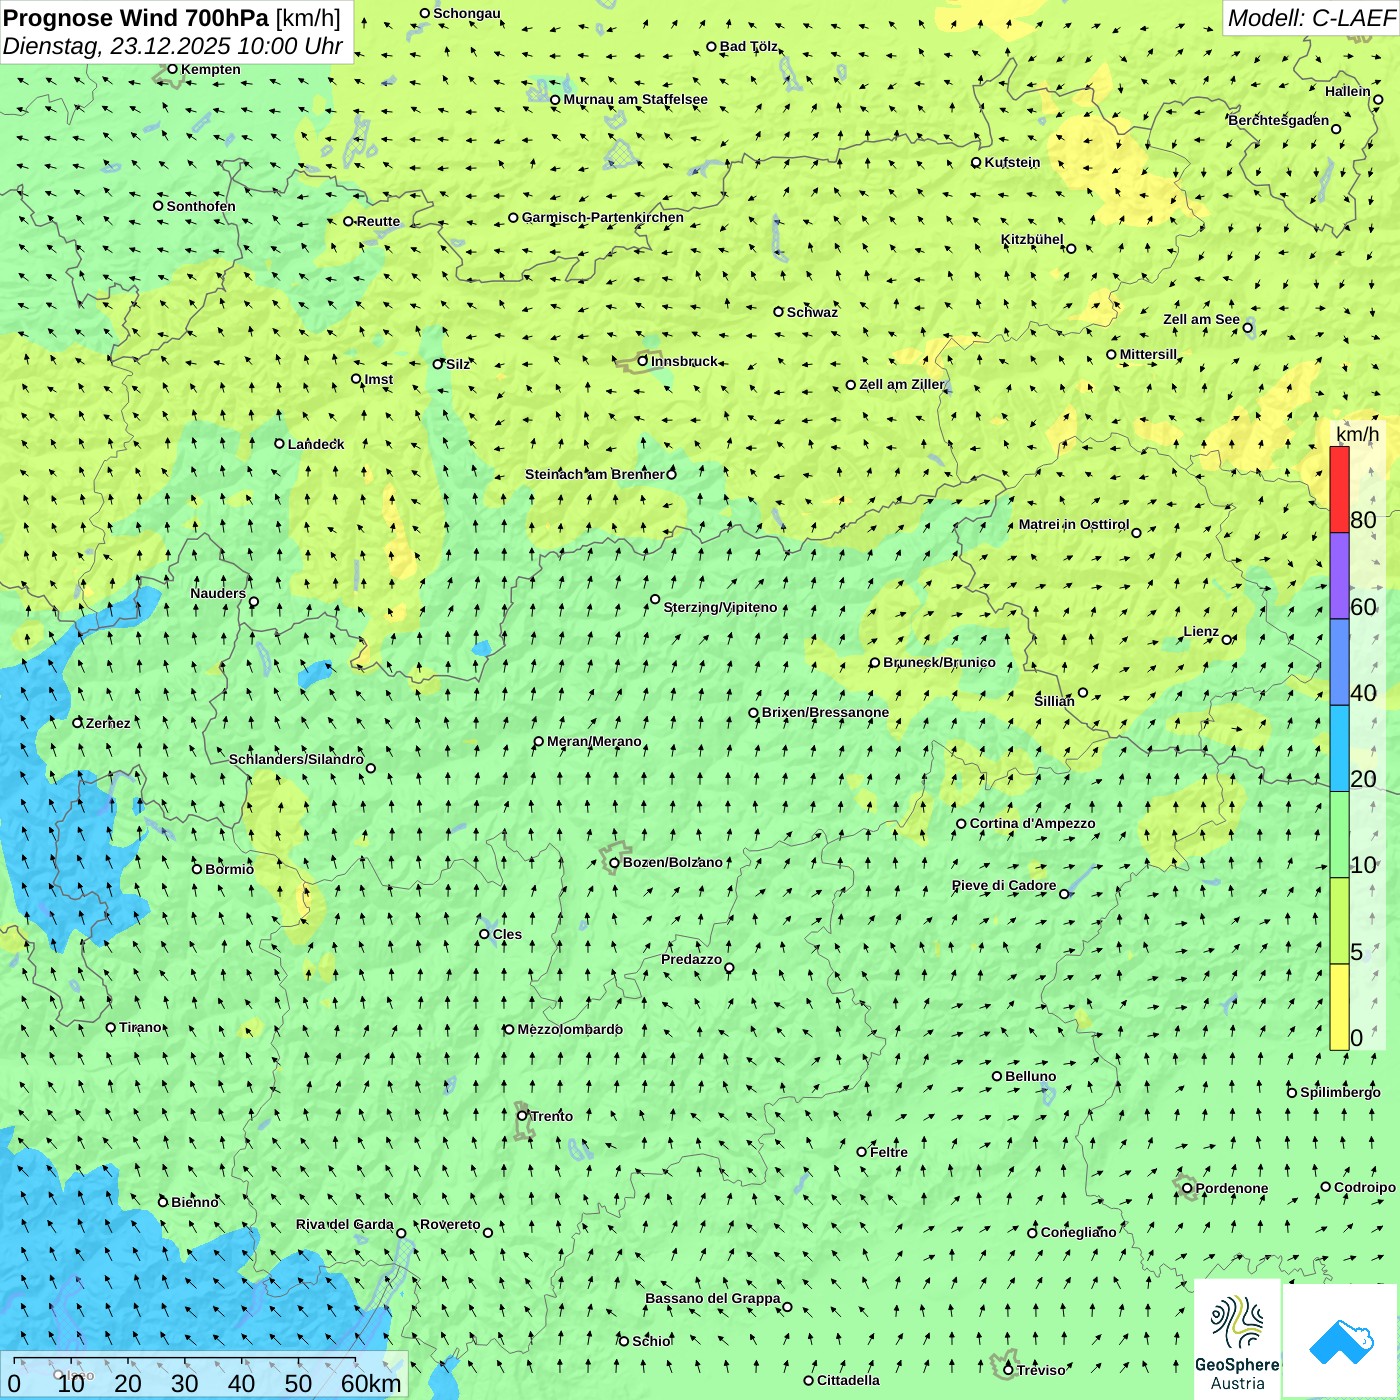
Task: Click the Riva del Garda marker
Action: click(x=401, y=1233)
